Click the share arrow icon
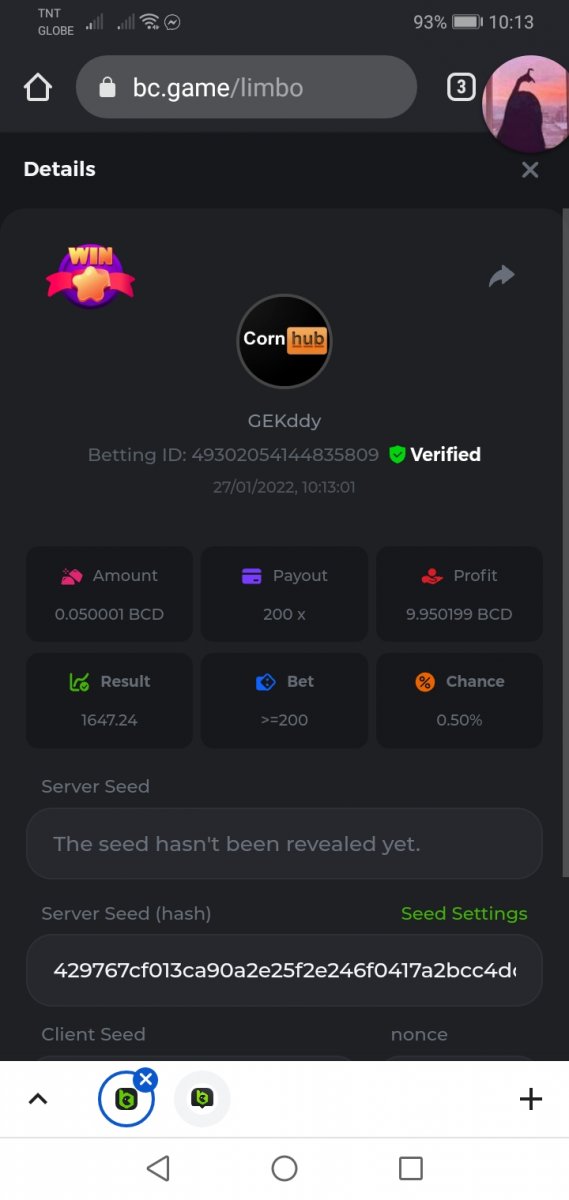 pos(501,276)
